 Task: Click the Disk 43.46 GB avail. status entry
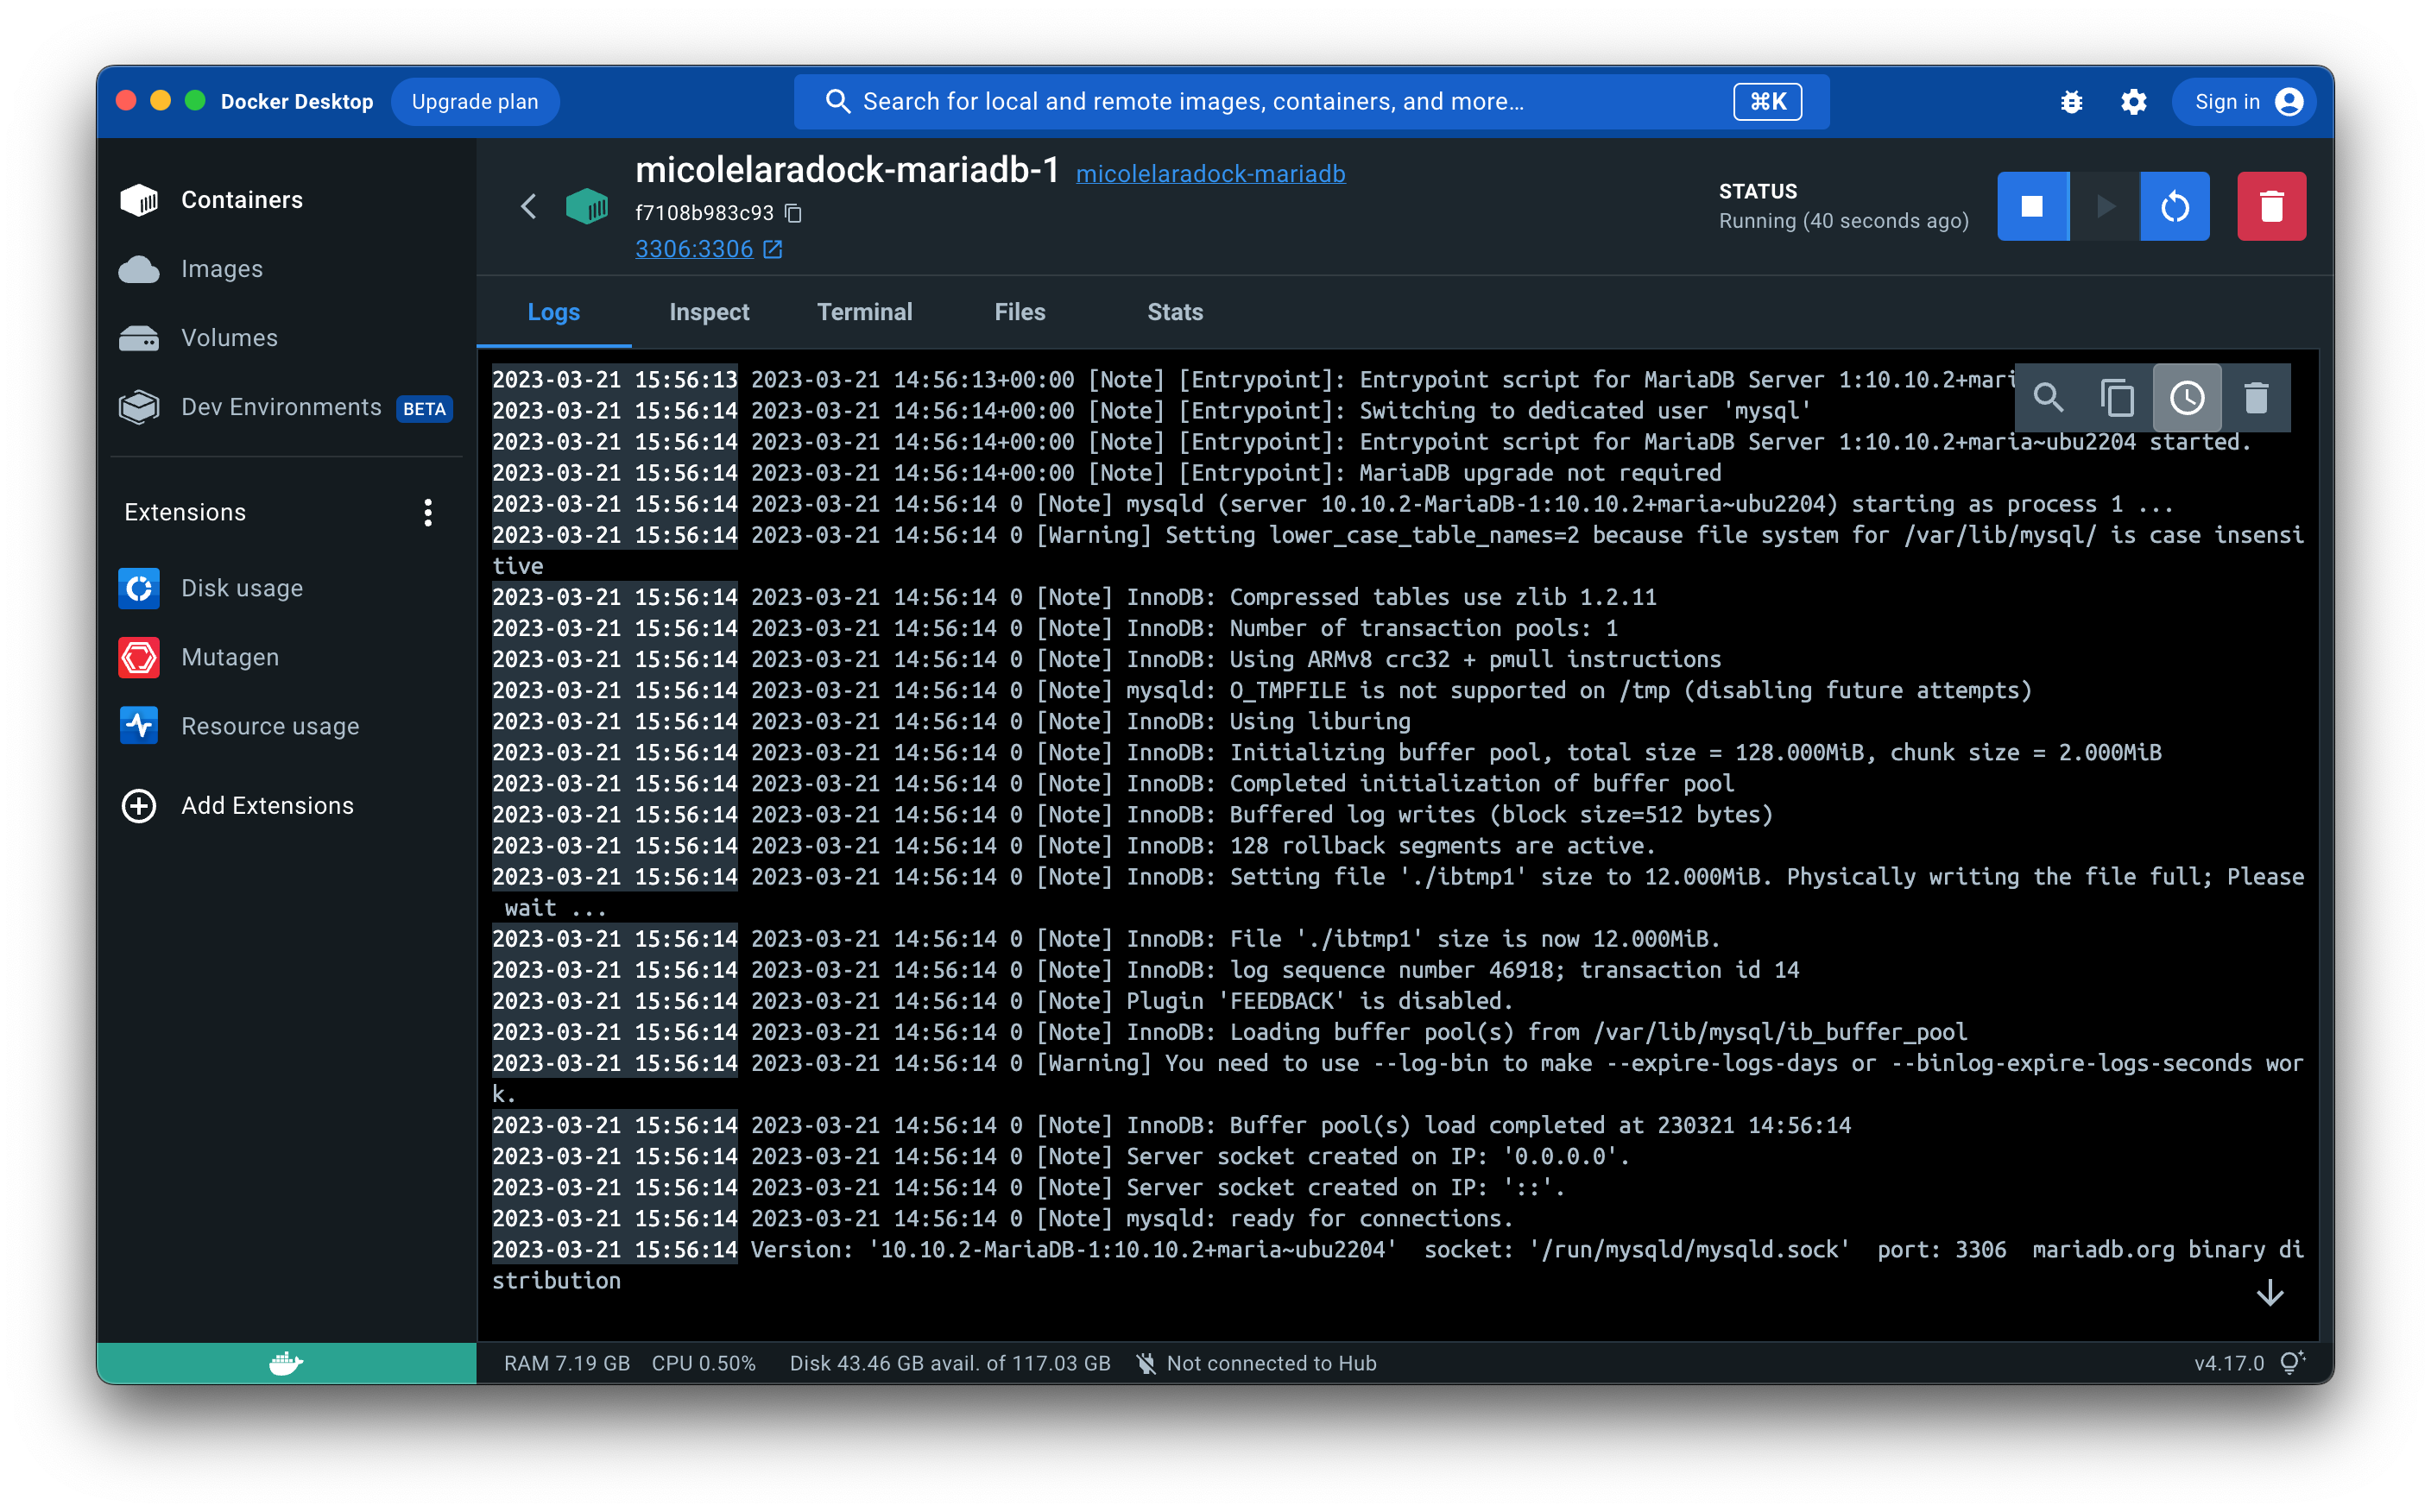pos(950,1363)
